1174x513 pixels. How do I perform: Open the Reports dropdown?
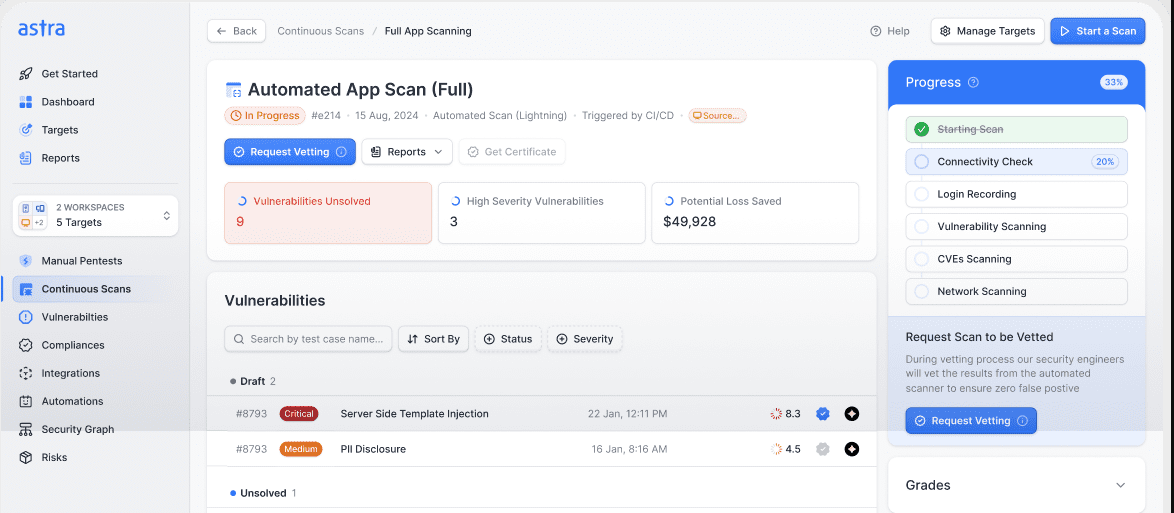(x=407, y=151)
